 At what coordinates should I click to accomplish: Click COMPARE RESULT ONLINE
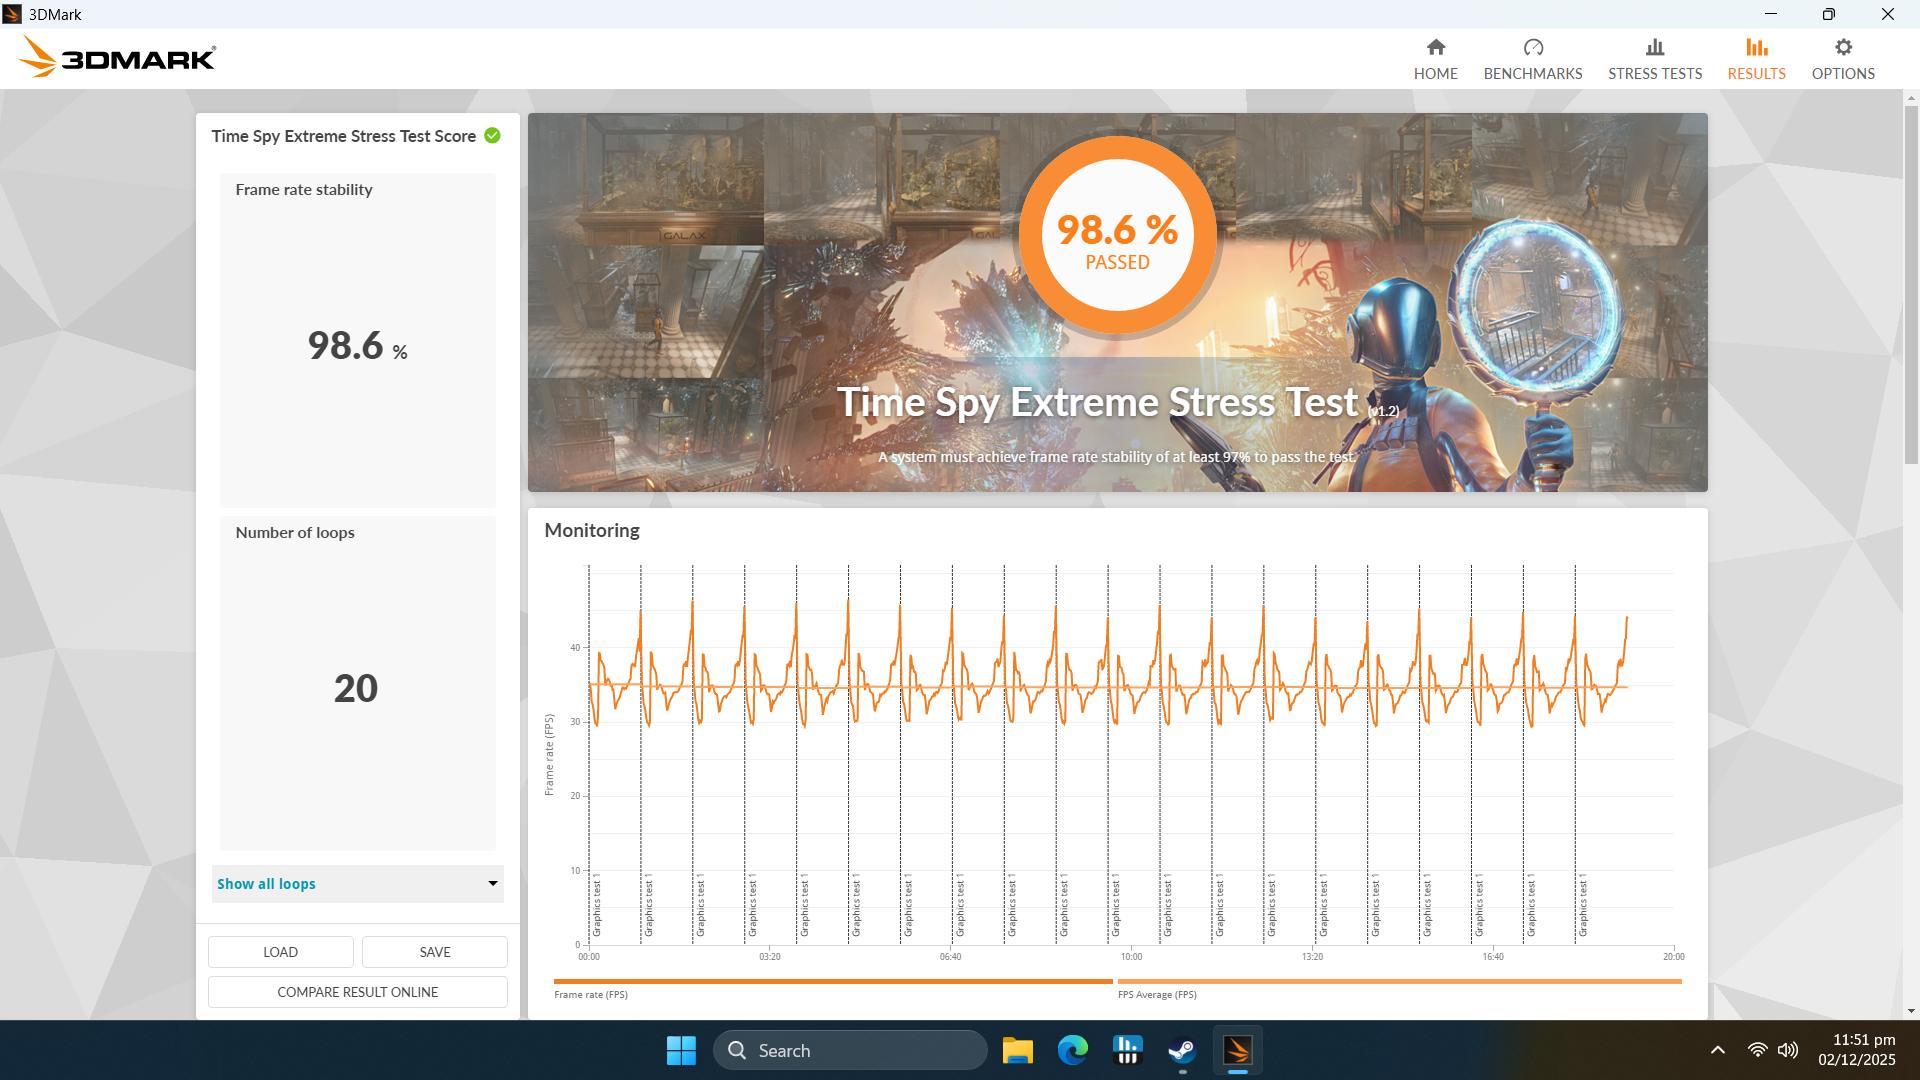[357, 991]
